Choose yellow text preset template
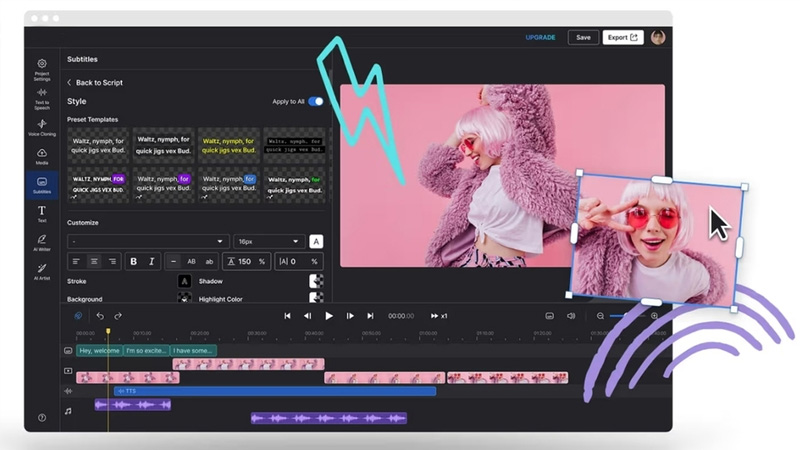Viewport: 800px width, 450px height. click(x=229, y=145)
